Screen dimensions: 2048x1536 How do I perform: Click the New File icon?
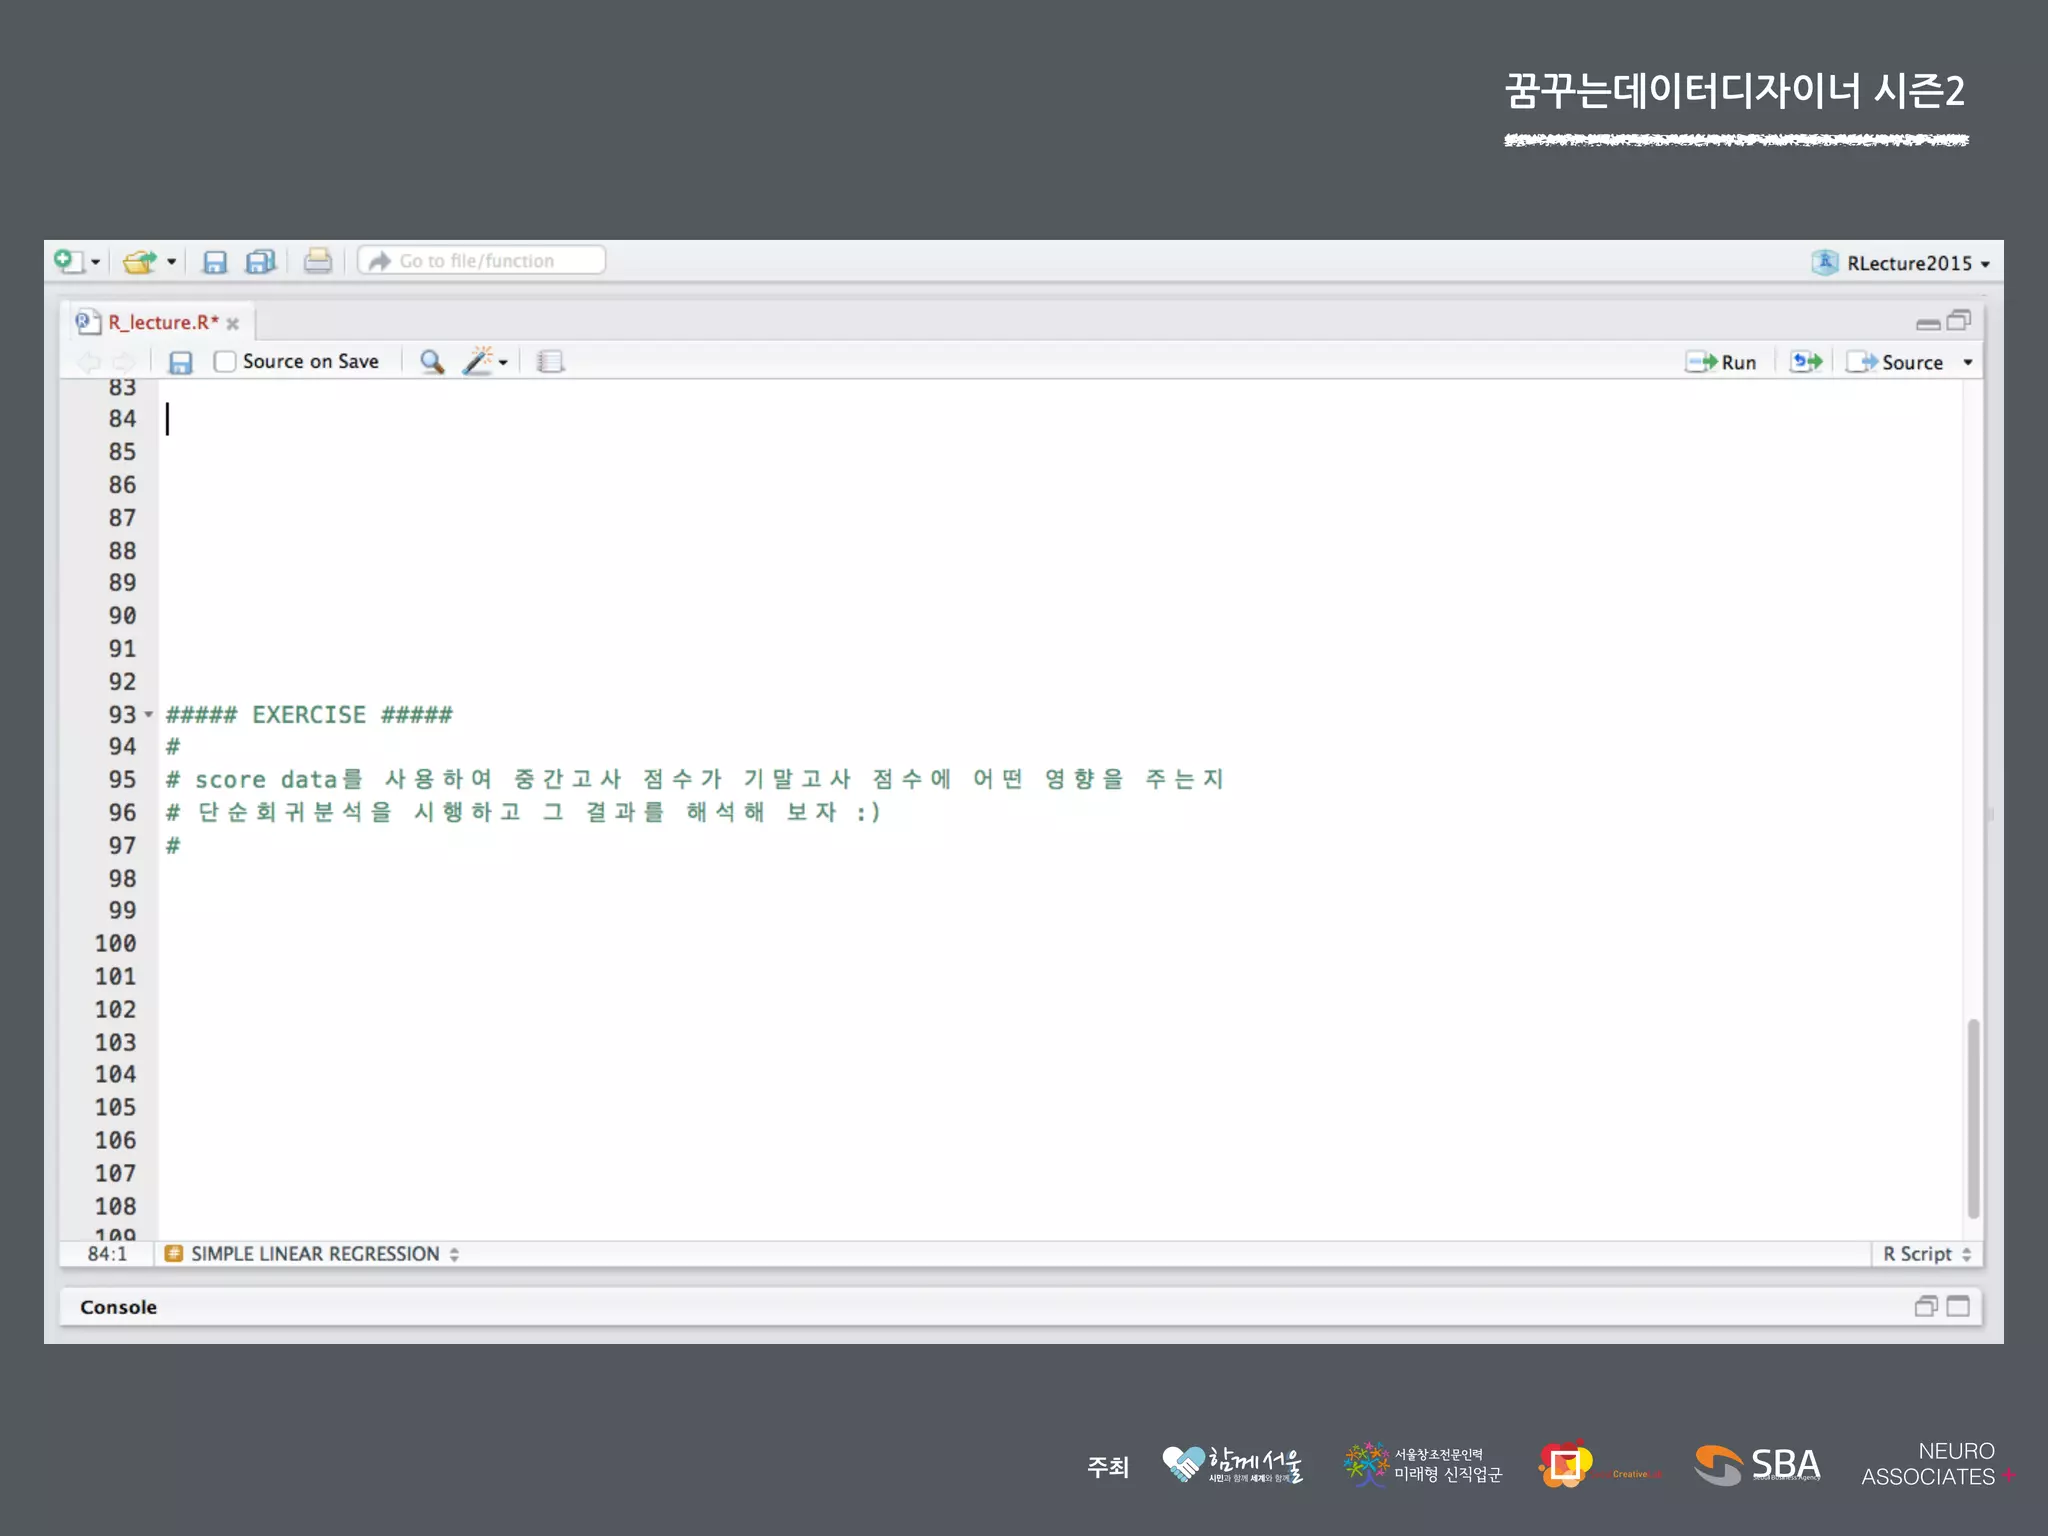pyautogui.click(x=68, y=261)
